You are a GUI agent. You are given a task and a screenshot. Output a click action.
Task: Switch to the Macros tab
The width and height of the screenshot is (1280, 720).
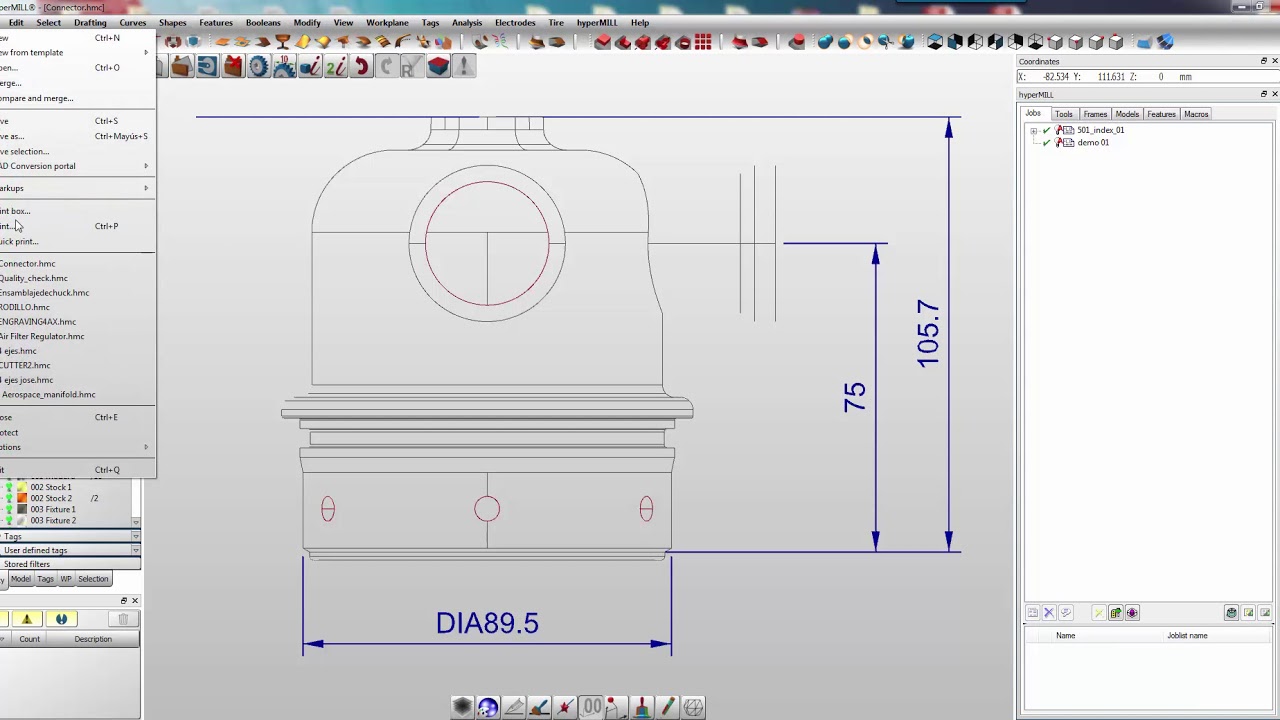(1196, 114)
